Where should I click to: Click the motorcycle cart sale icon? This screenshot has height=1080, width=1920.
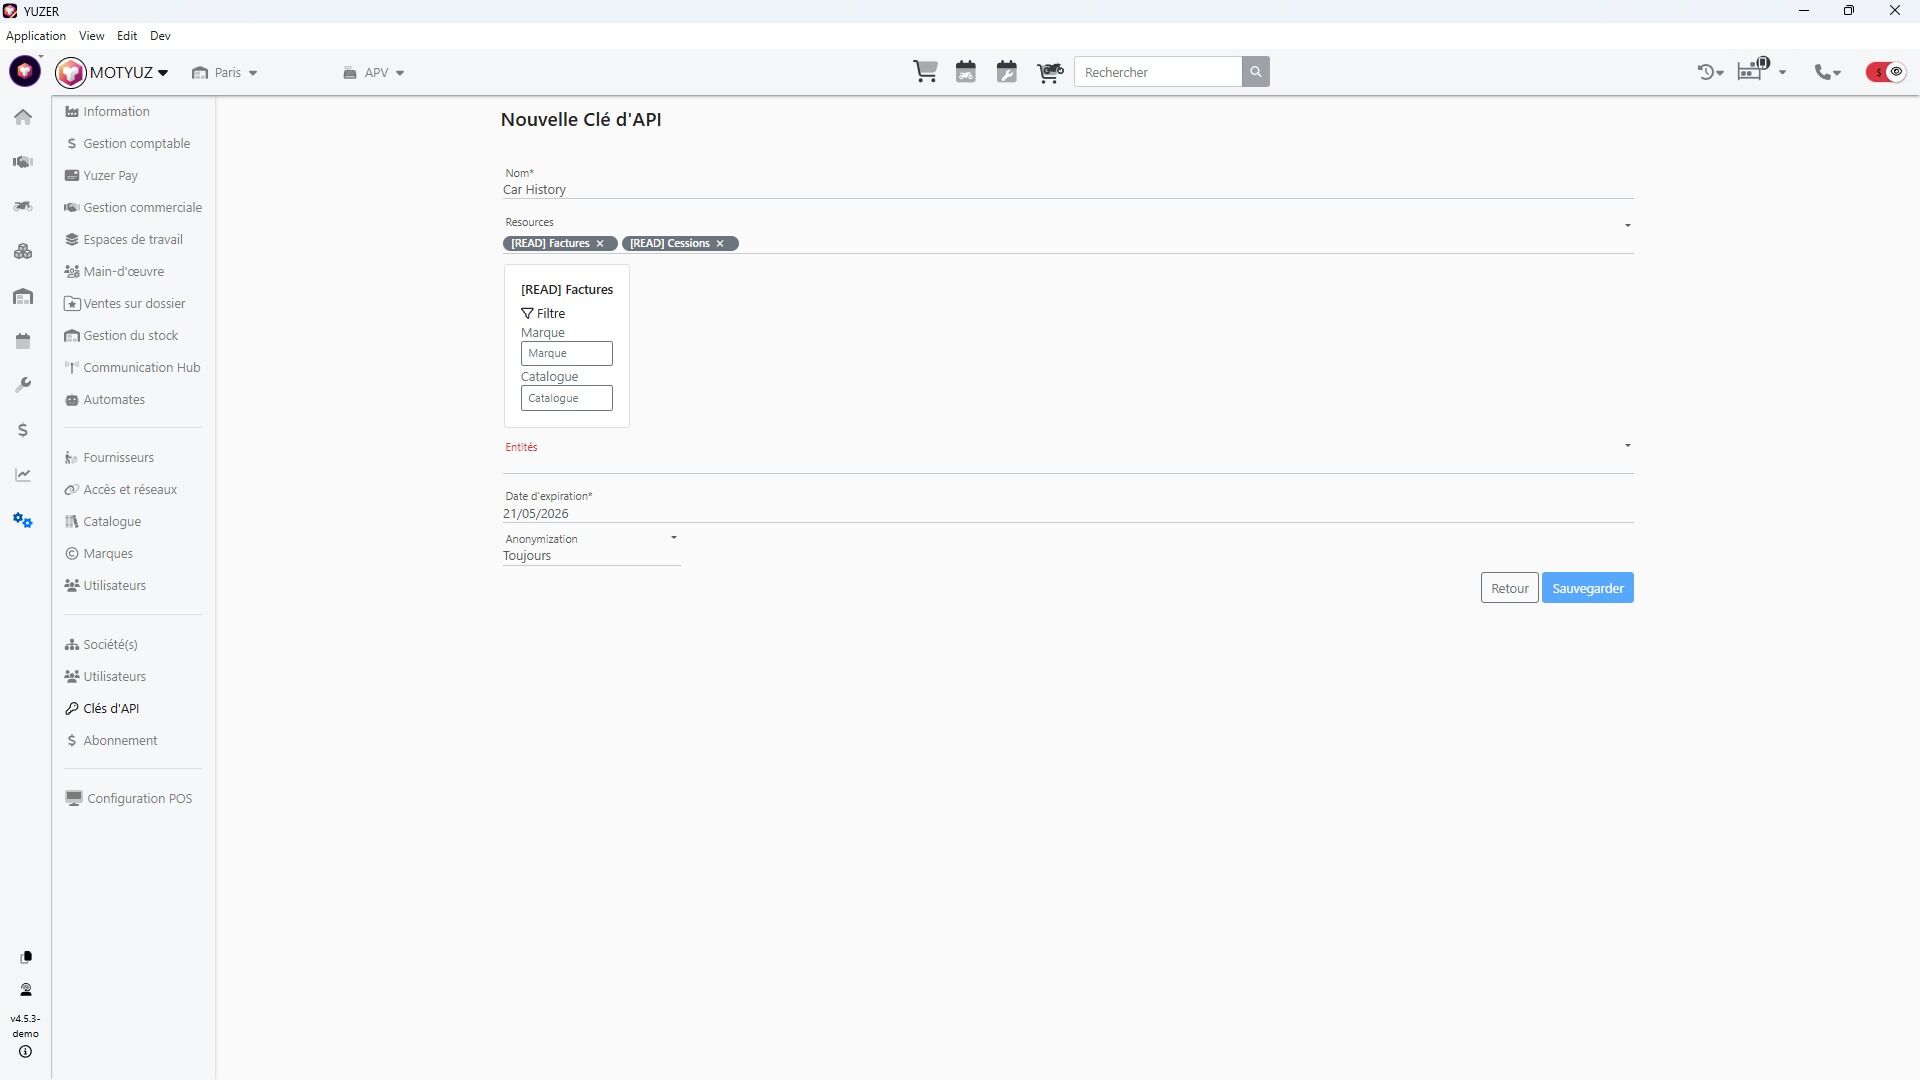point(1049,72)
